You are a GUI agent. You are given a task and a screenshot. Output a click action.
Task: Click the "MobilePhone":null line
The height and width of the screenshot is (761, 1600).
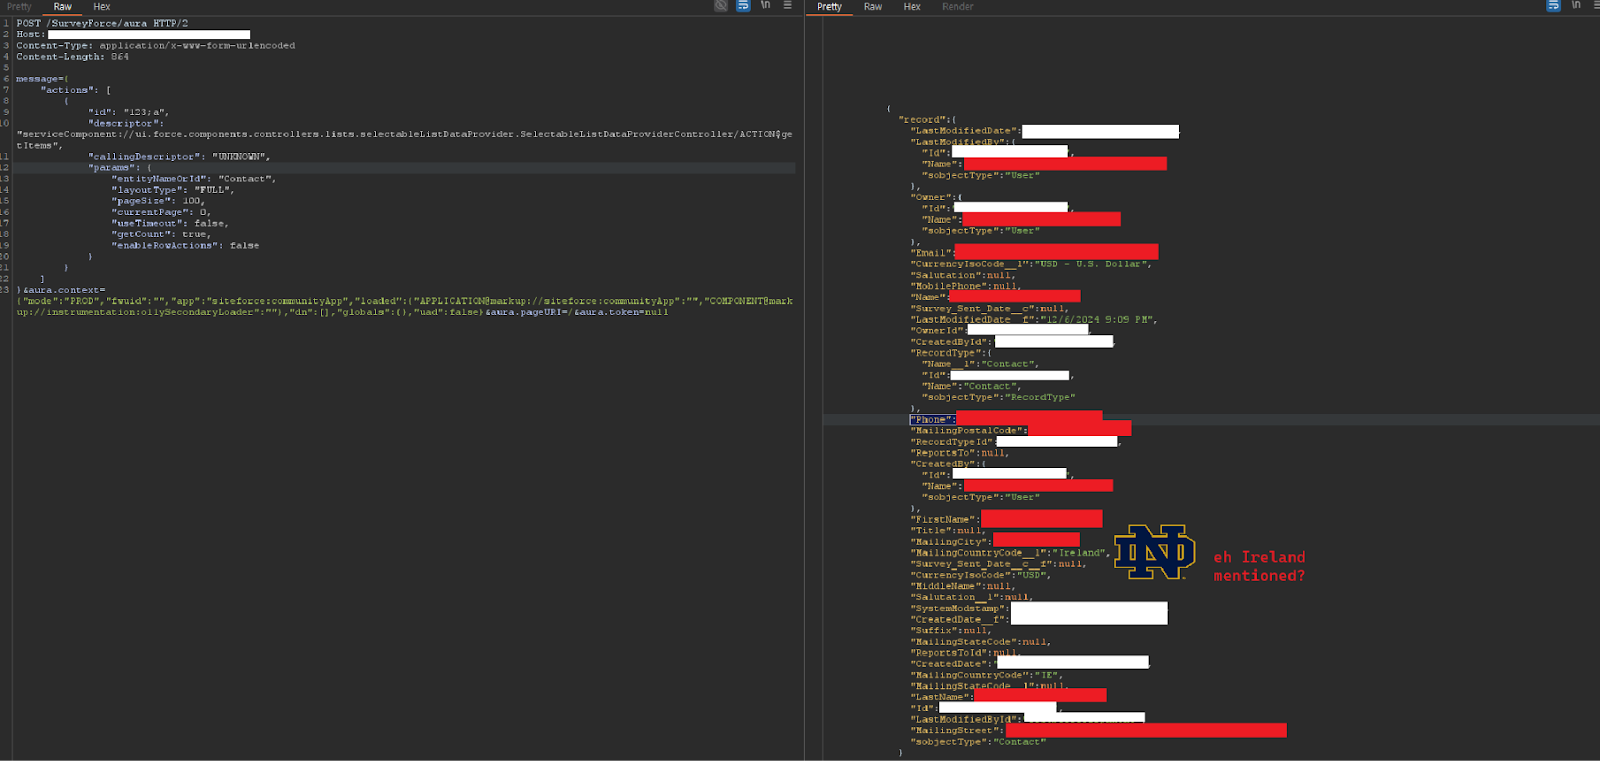[x=965, y=286]
